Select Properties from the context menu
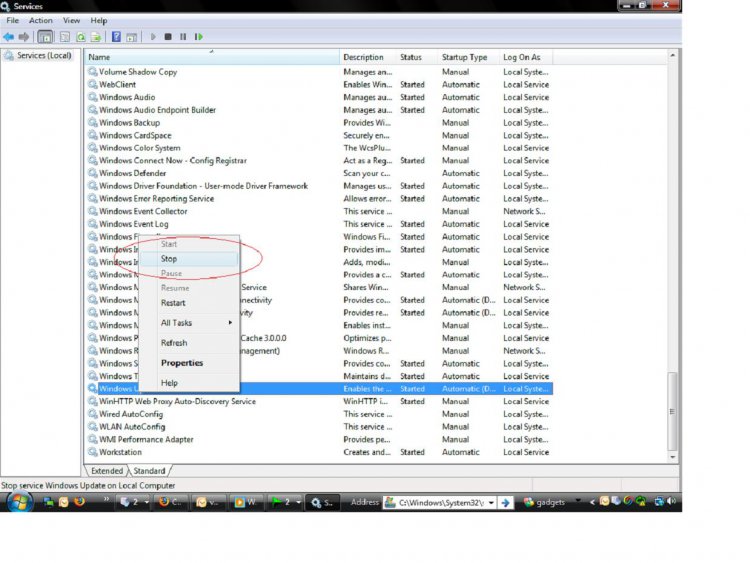The height and width of the screenshot is (563, 750). click(182, 363)
